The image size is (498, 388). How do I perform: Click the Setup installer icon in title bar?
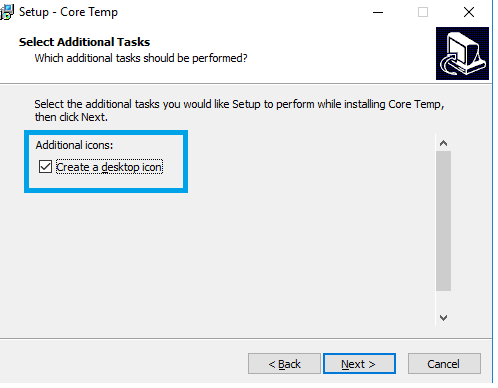click(7, 12)
